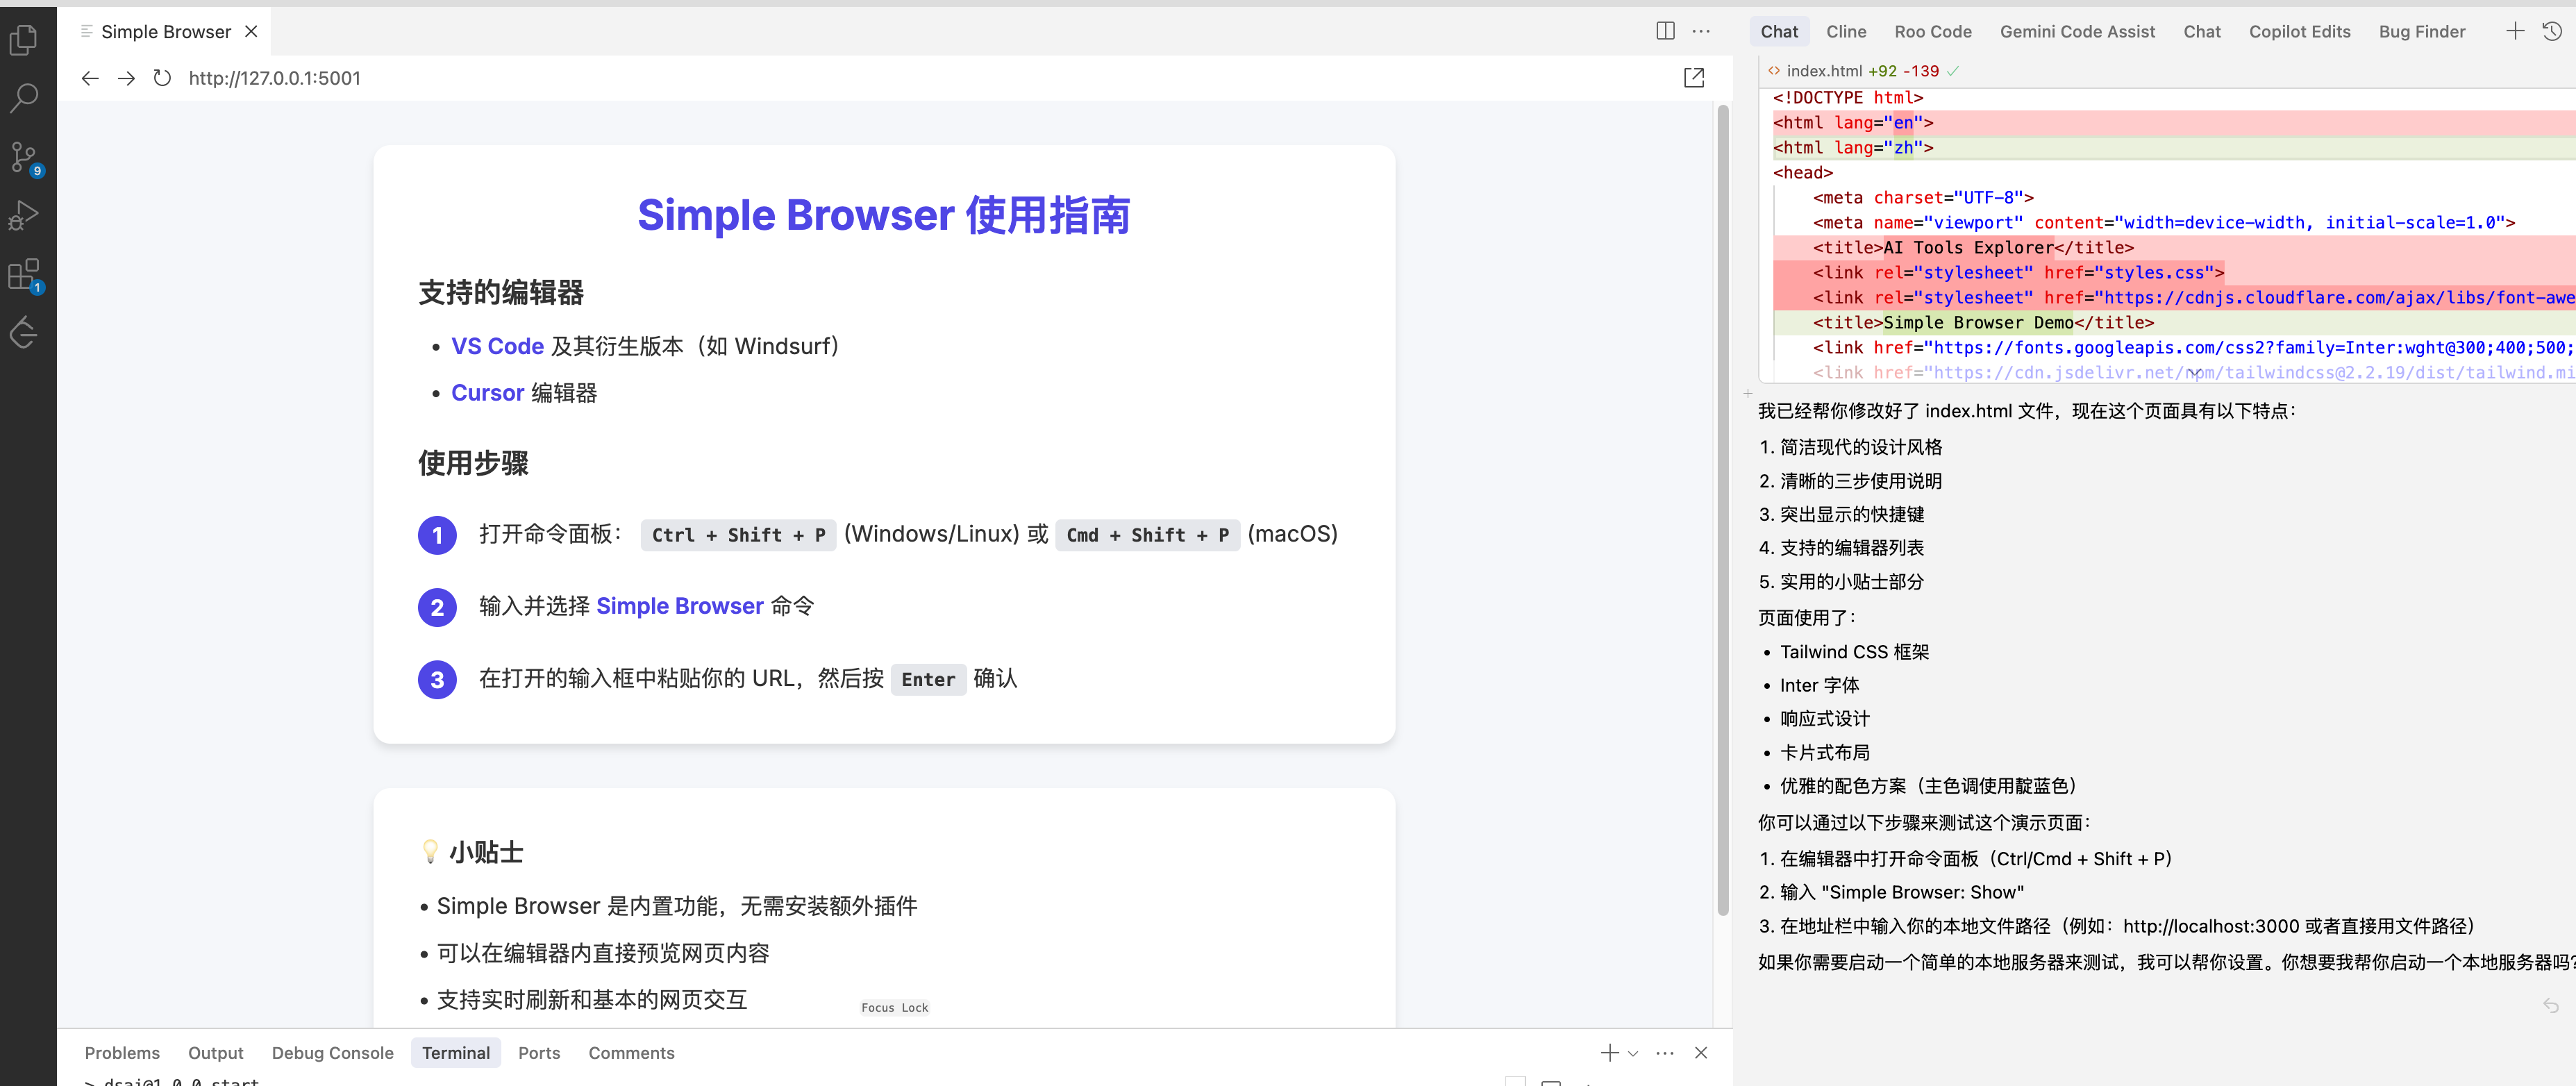Open the terminal launch profile dropdown
This screenshot has width=2576, height=1086.
1633,1053
